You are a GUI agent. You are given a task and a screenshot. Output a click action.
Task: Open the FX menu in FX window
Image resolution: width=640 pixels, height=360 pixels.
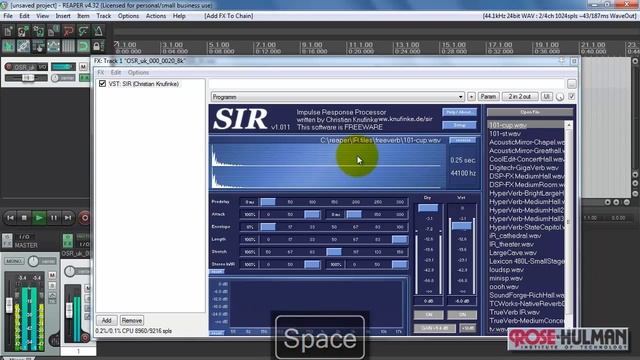[x=100, y=72]
